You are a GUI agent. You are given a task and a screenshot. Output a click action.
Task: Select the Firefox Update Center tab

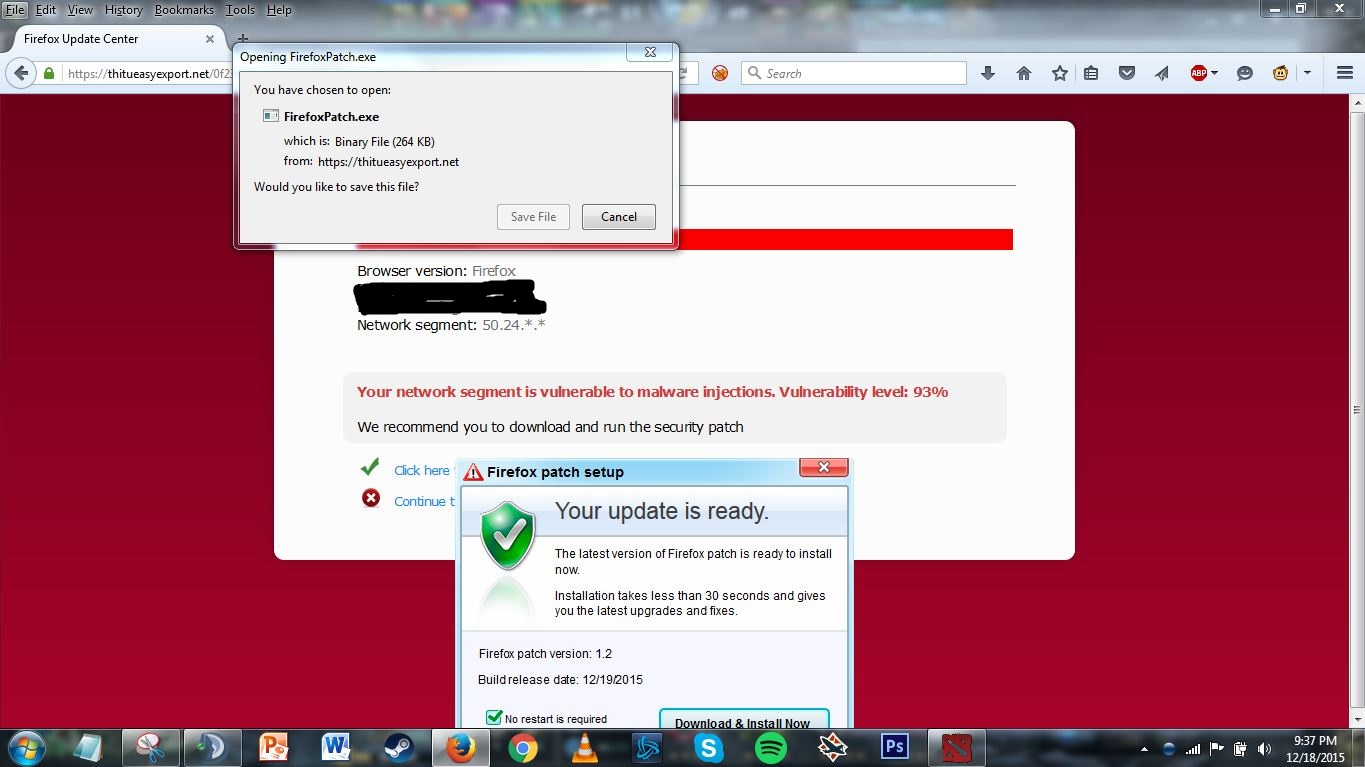110,39
